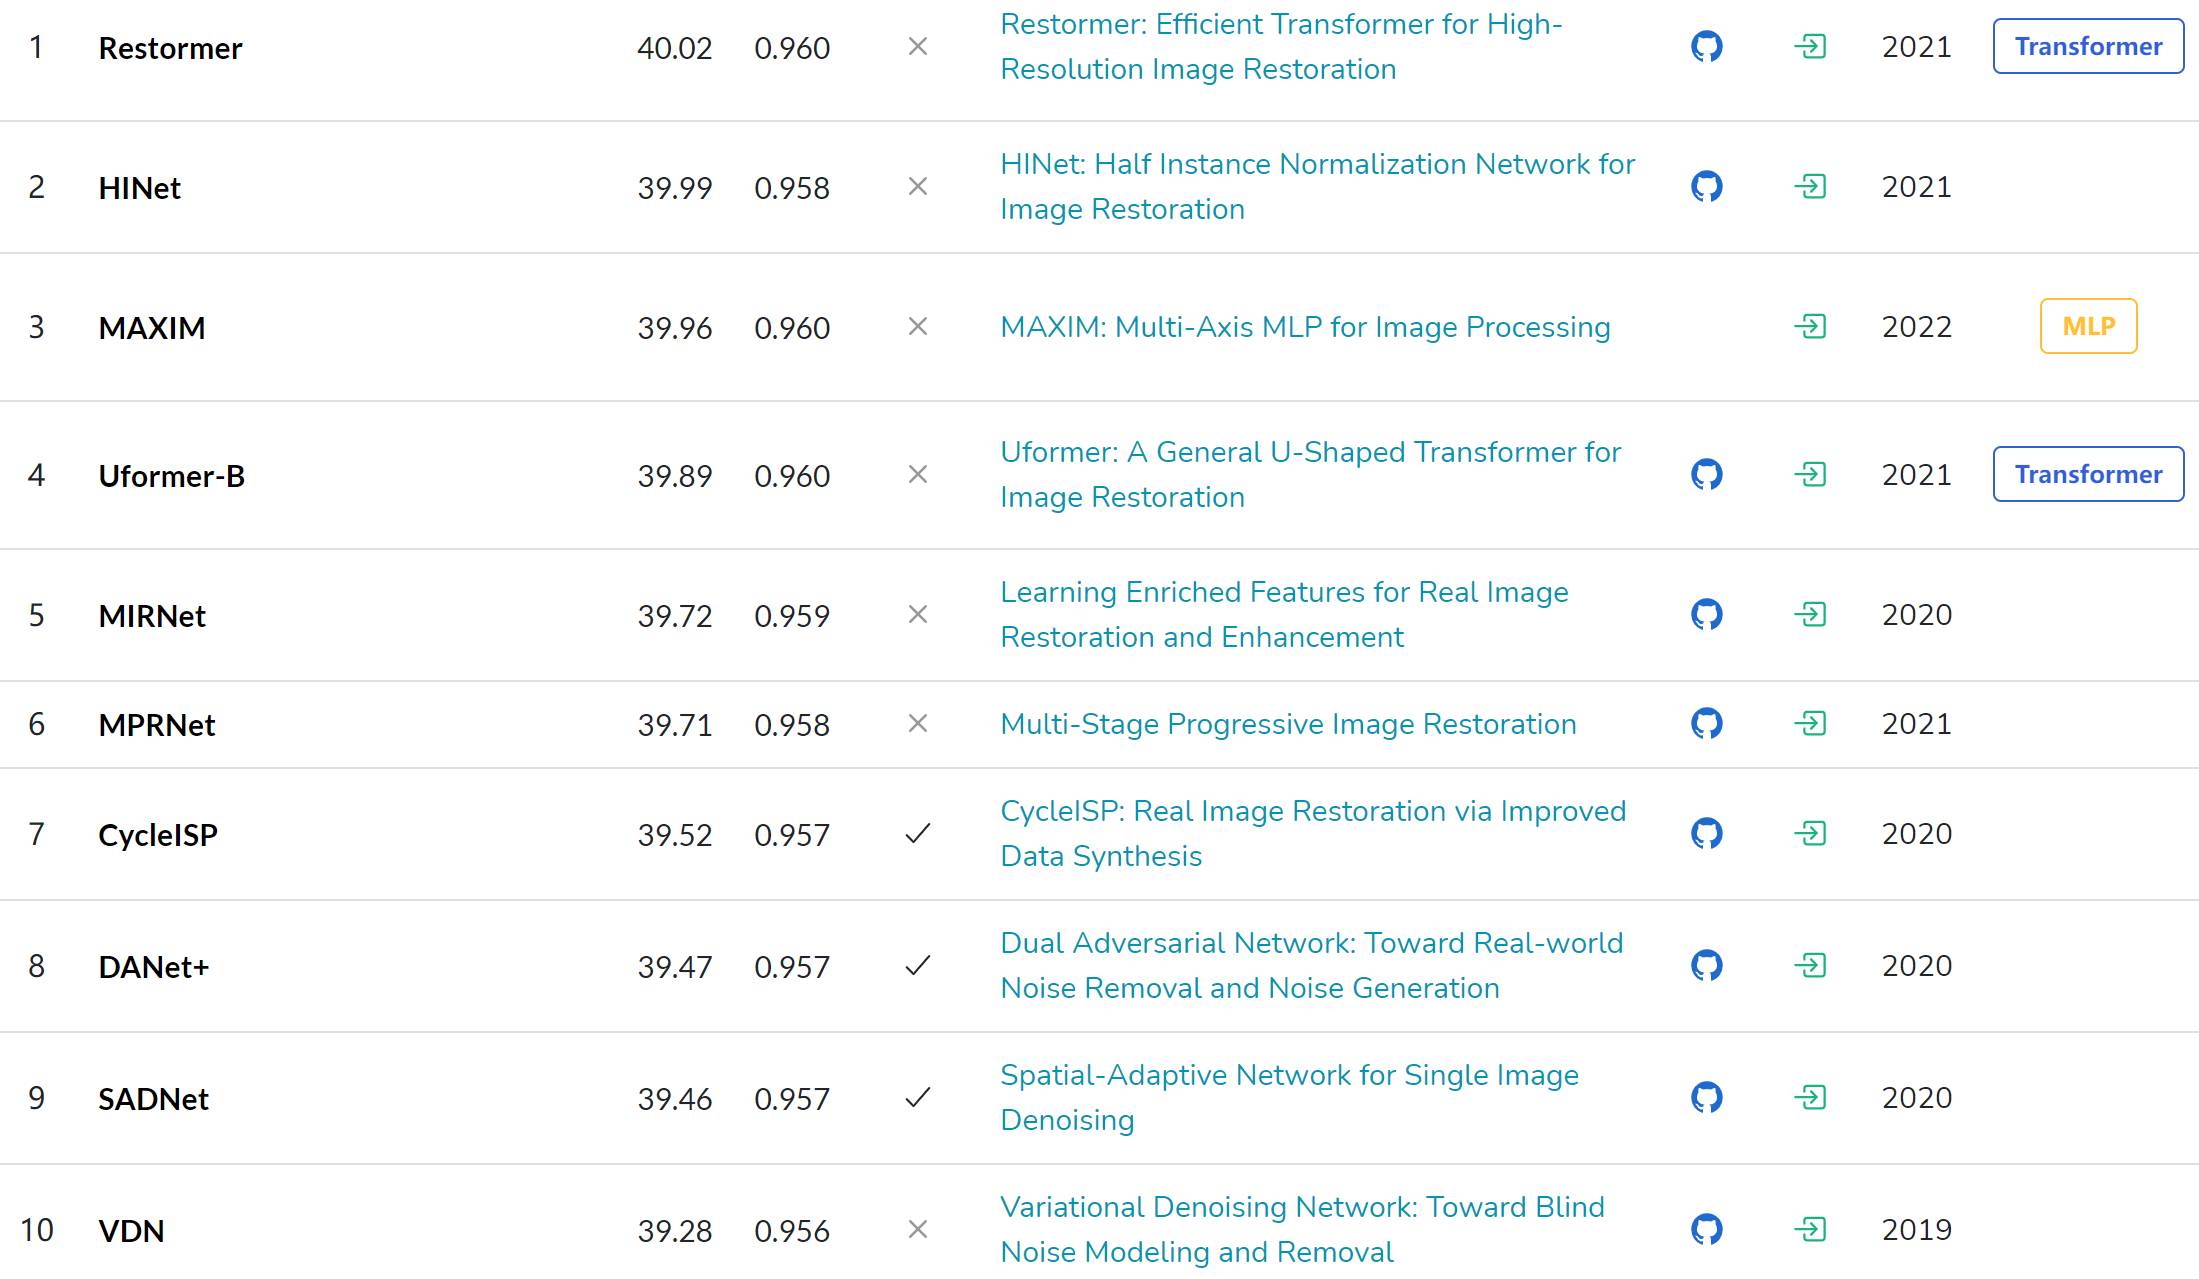Viewport: 2199px width, 1279px height.
Task: Open the paper link icon for MAXIM
Action: tap(1810, 327)
